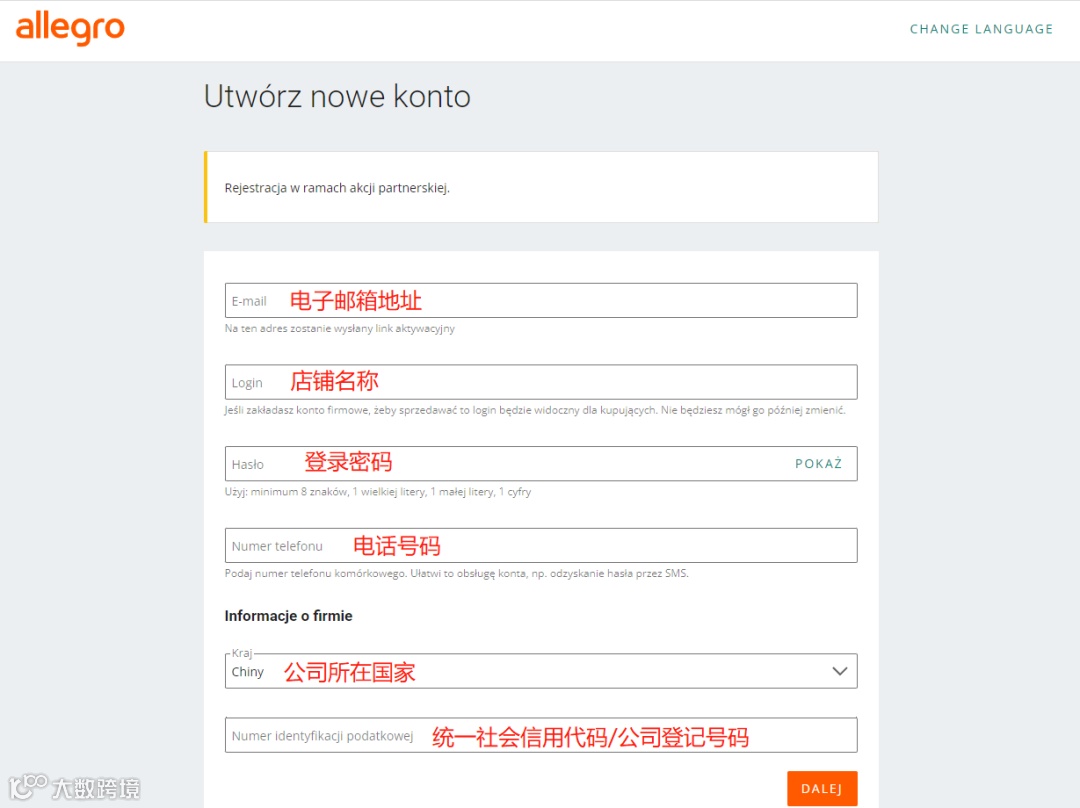Click the allegro logo
Screen dimensions: 1080x808
click(70, 29)
